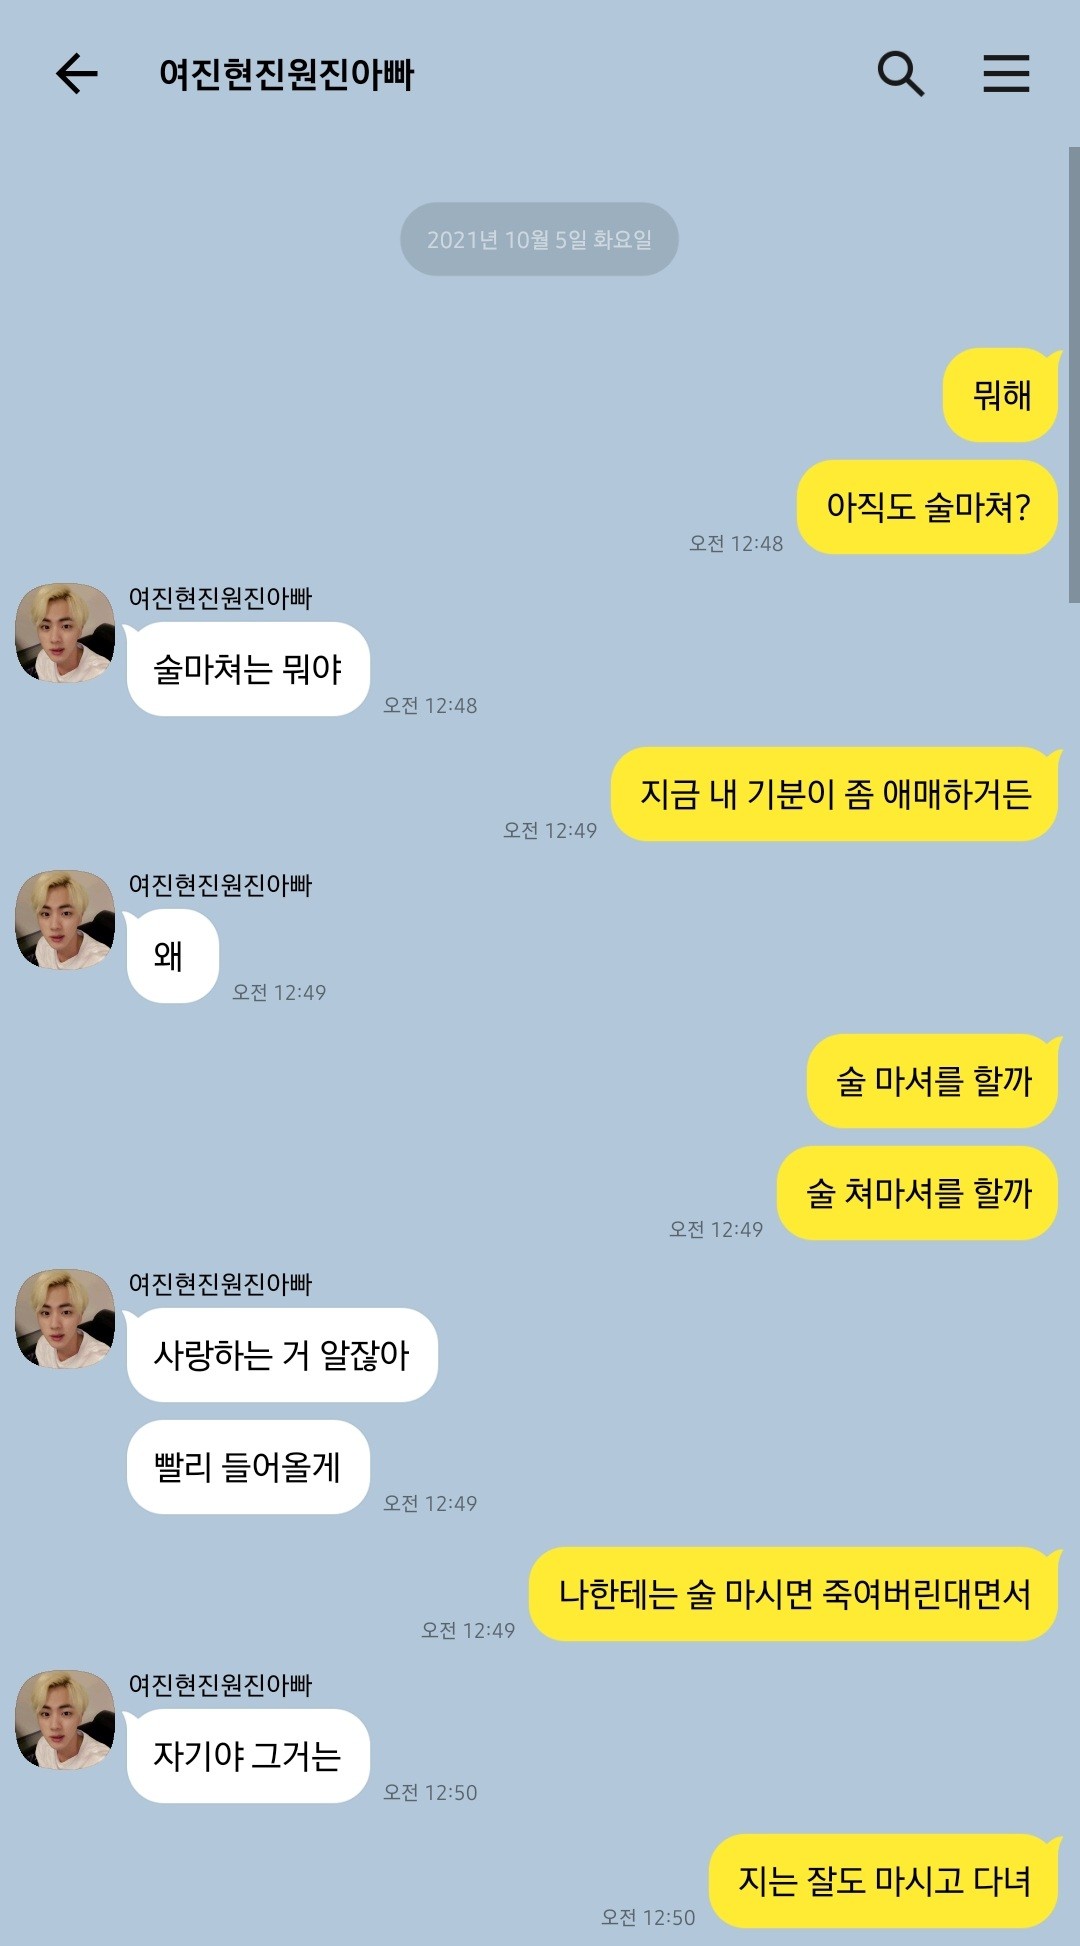Tap message 나한테는 술 마시면 죽여버린대면서

pos(794,1594)
